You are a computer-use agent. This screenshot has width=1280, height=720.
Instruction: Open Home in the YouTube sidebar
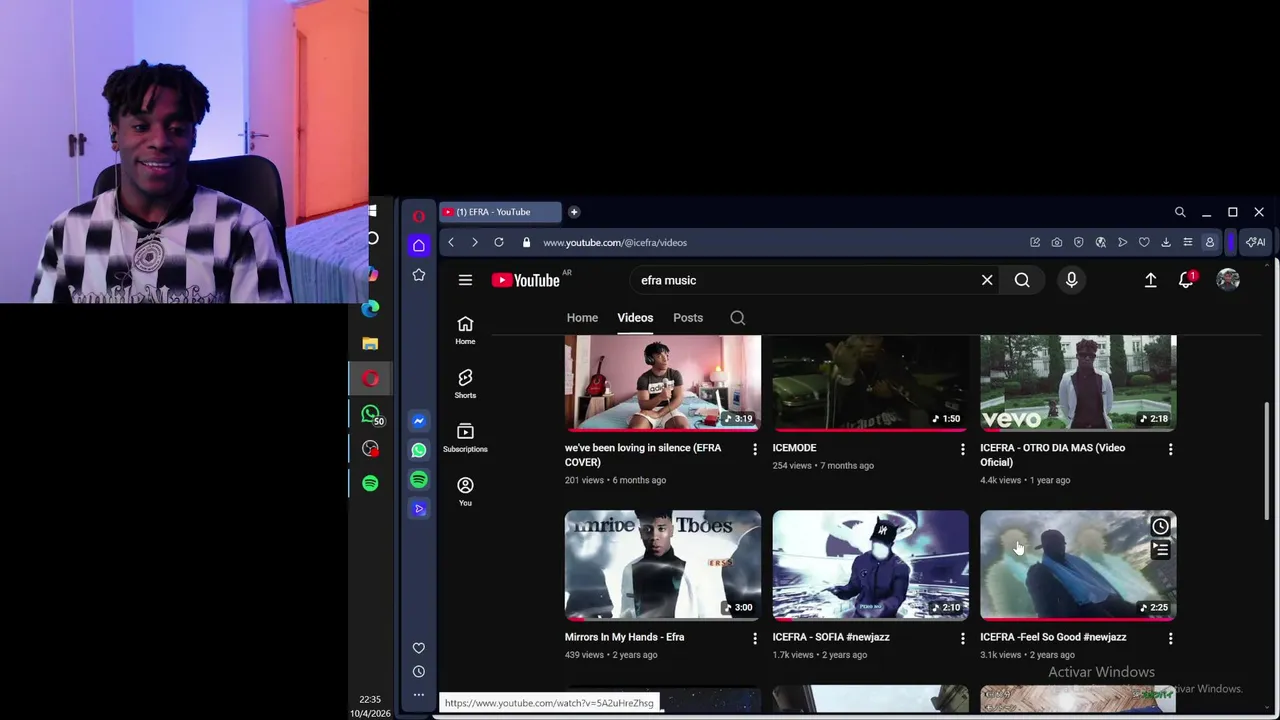465,330
